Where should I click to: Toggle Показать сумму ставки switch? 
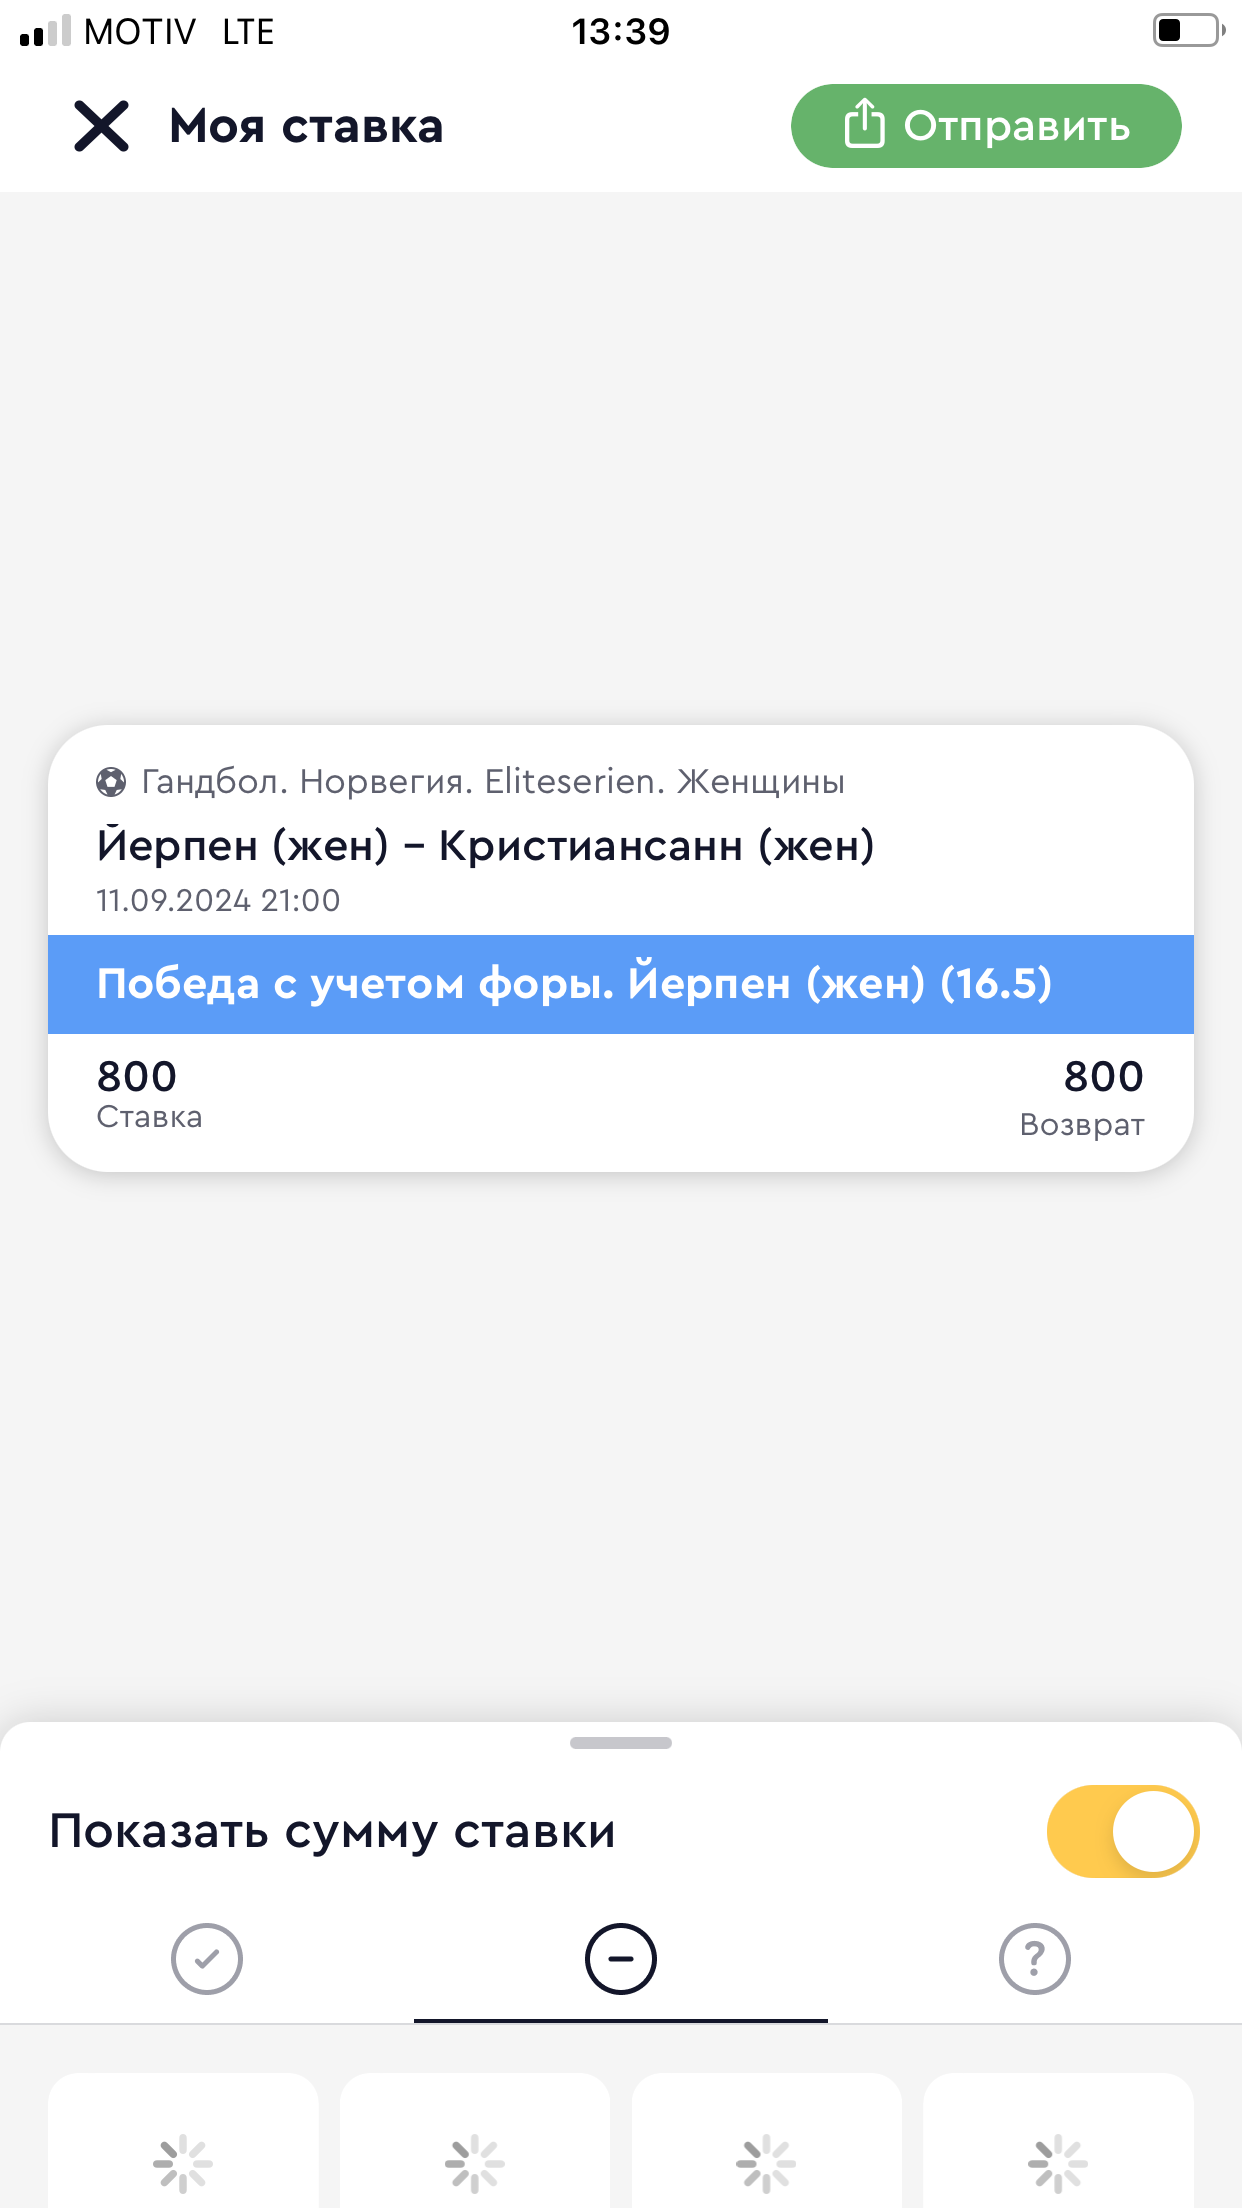pos(1122,1831)
